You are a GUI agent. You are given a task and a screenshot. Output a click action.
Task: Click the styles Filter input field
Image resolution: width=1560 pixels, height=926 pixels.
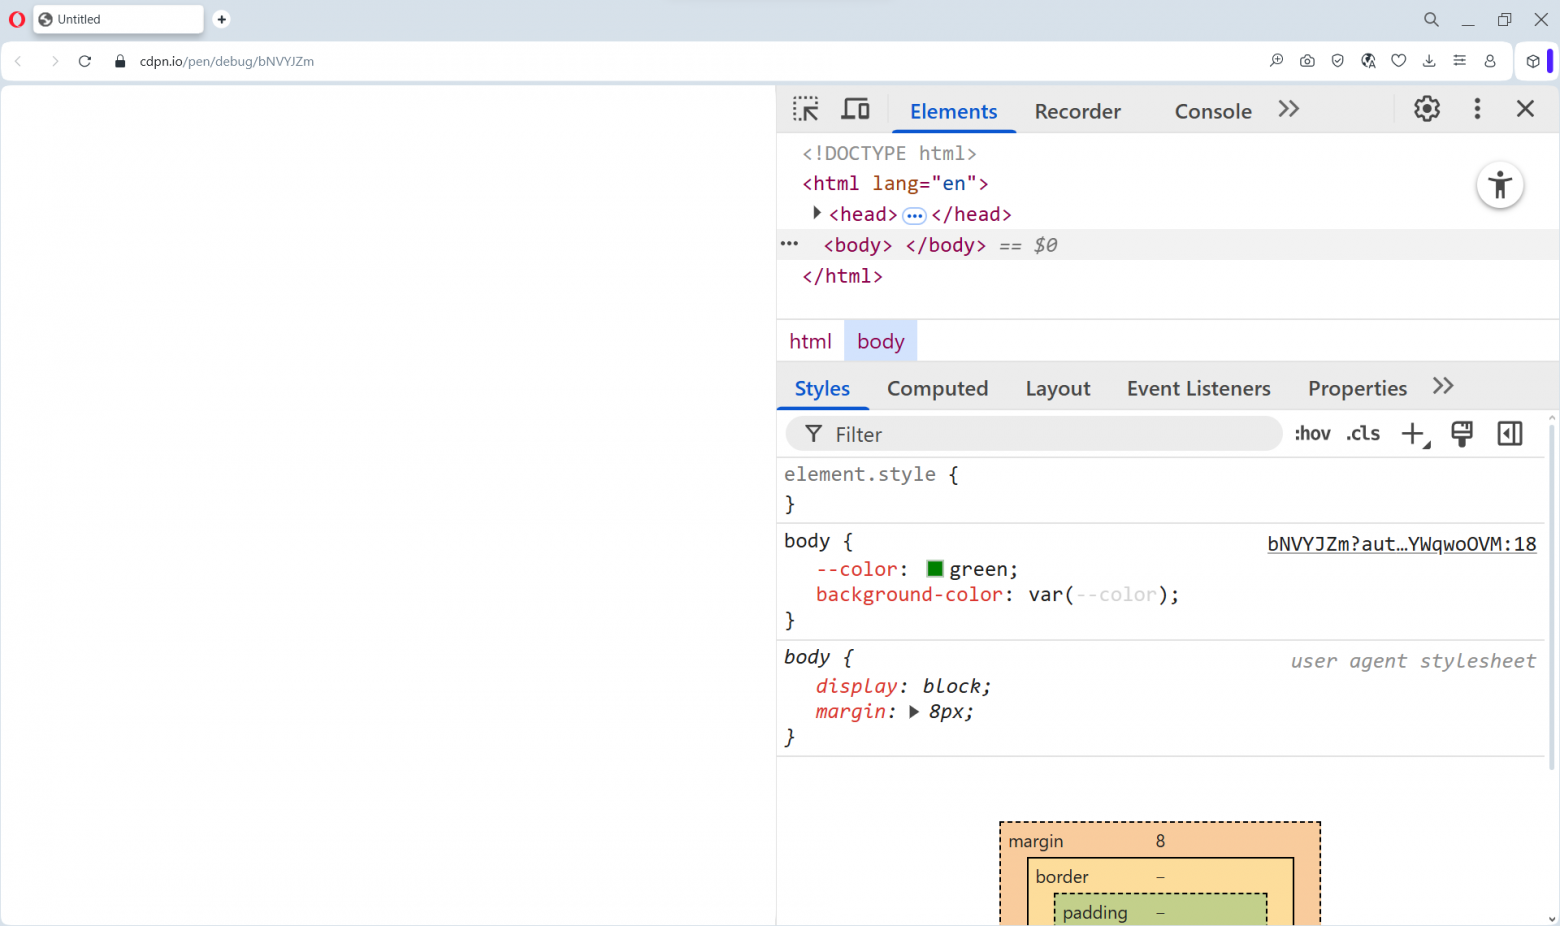point(1030,433)
